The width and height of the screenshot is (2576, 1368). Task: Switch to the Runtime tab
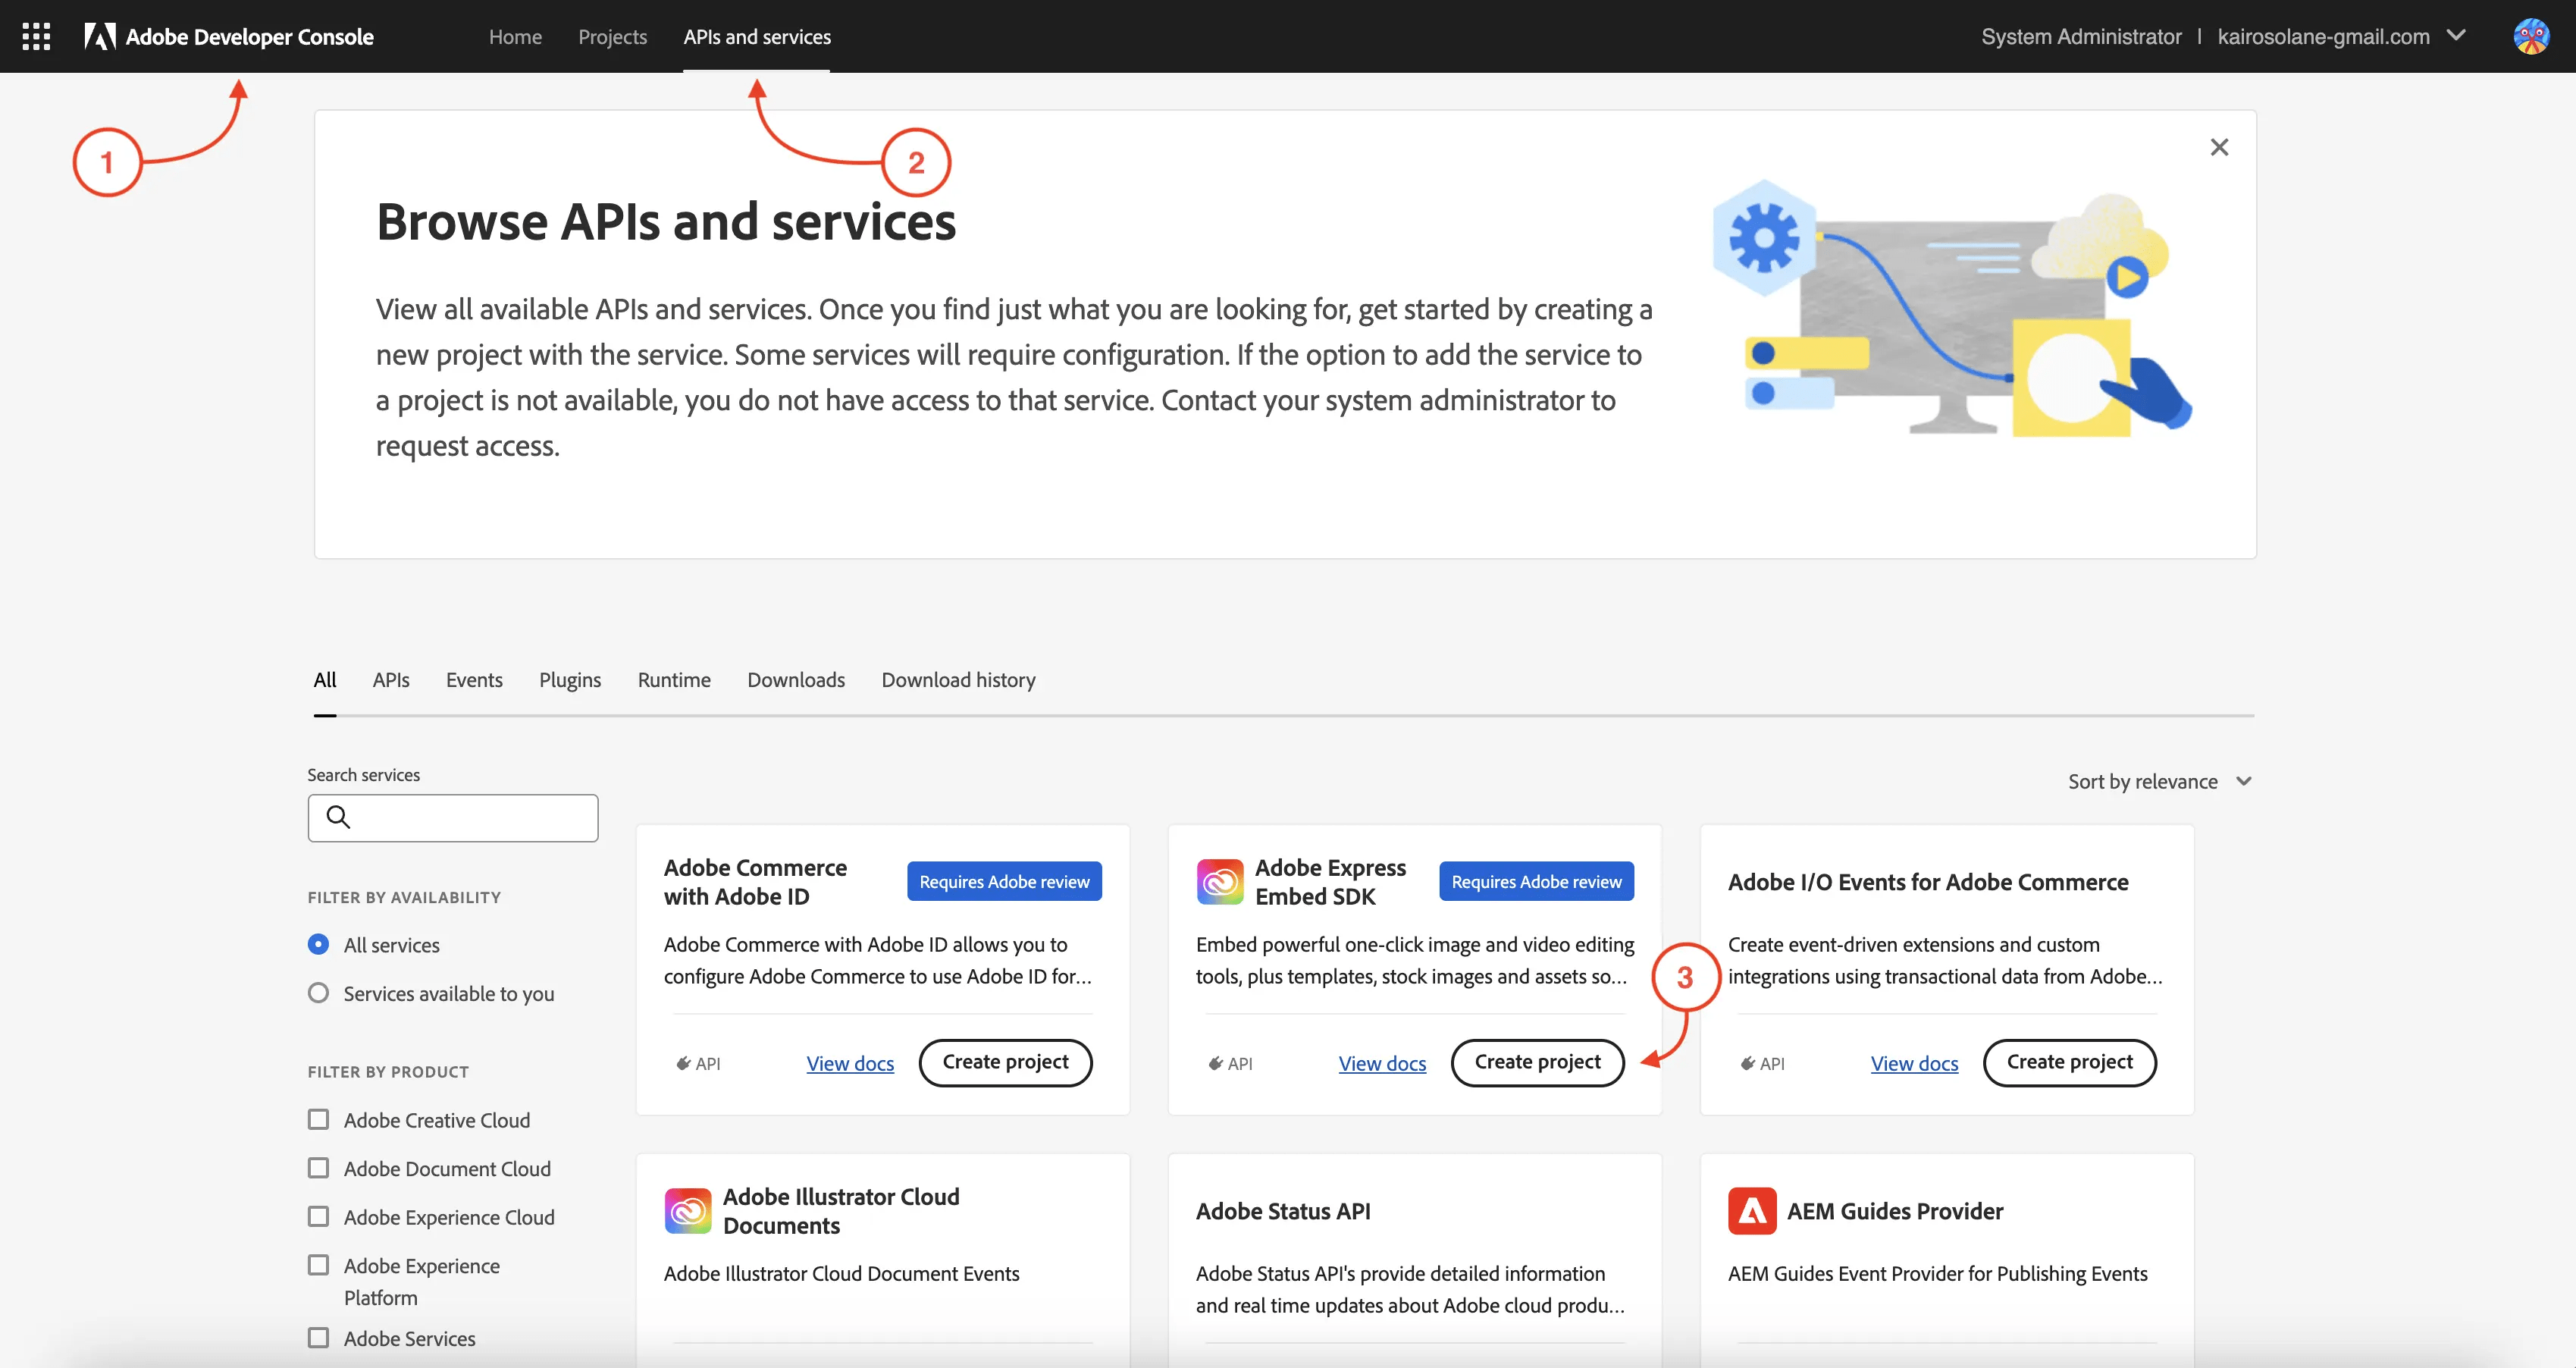[674, 680]
